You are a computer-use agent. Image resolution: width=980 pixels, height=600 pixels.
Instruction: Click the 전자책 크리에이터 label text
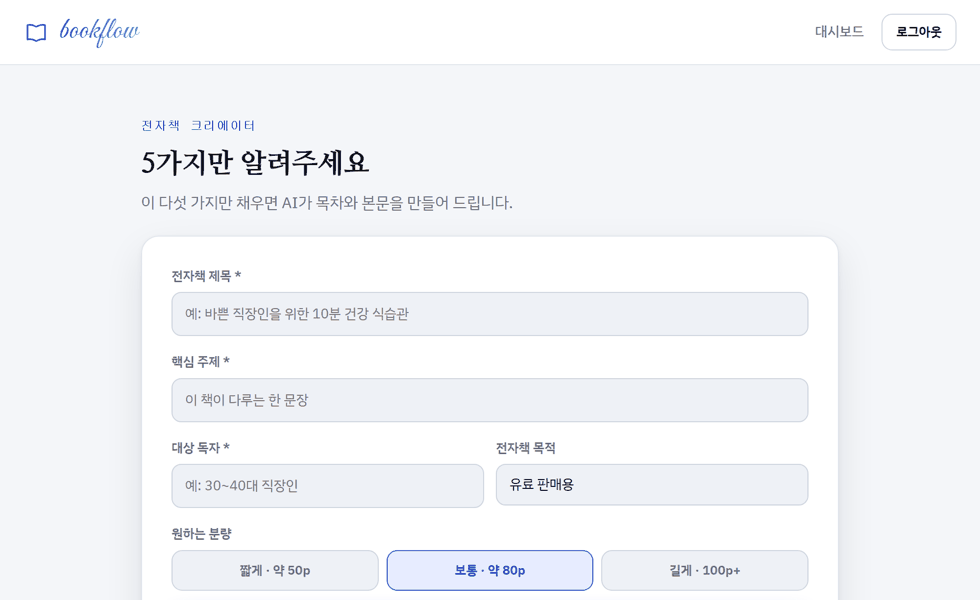(198, 126)
